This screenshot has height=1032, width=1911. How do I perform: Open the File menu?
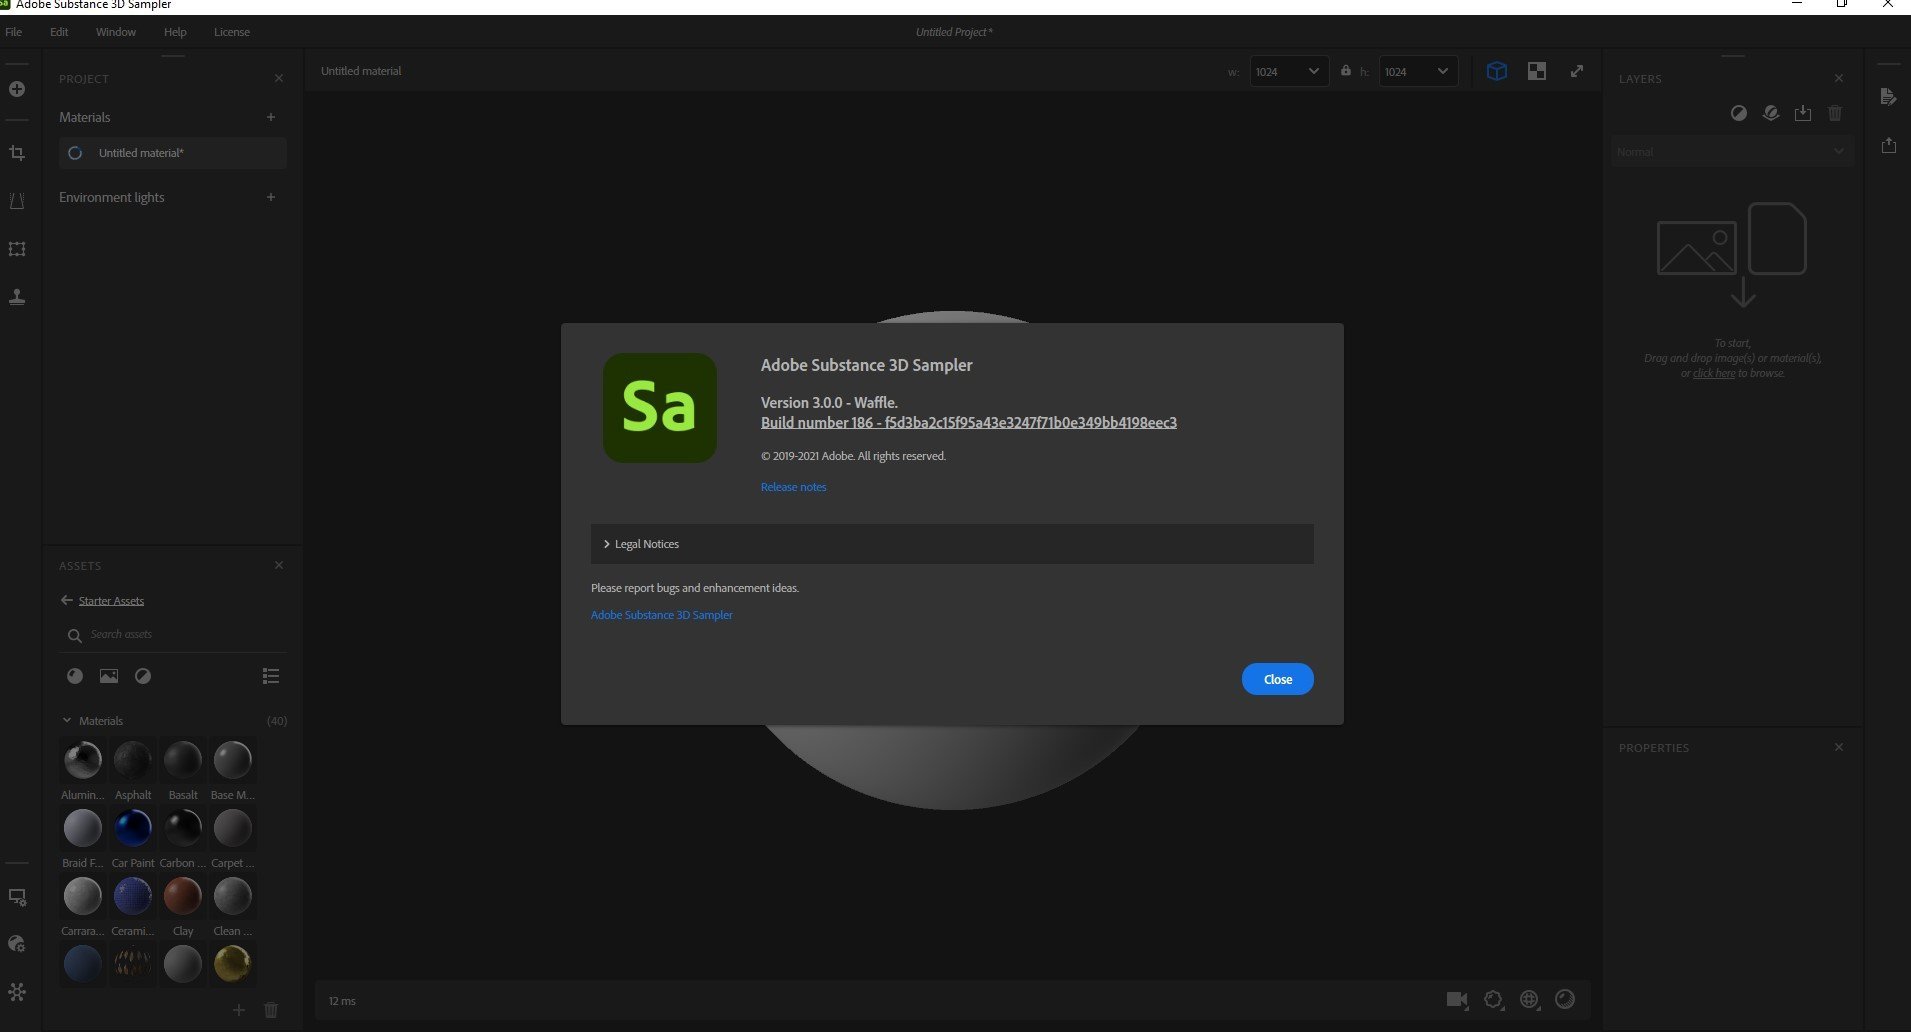pos(14,32)
